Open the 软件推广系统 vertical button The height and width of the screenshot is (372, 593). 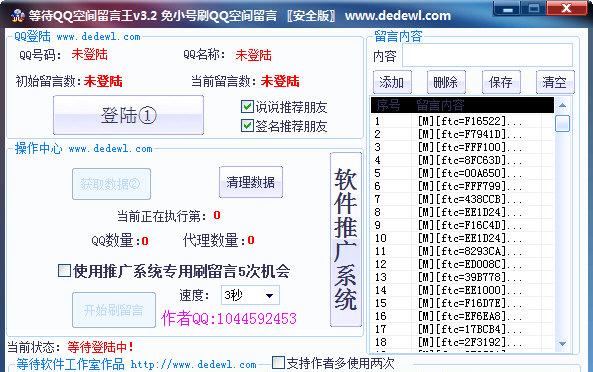pos(346,240)
